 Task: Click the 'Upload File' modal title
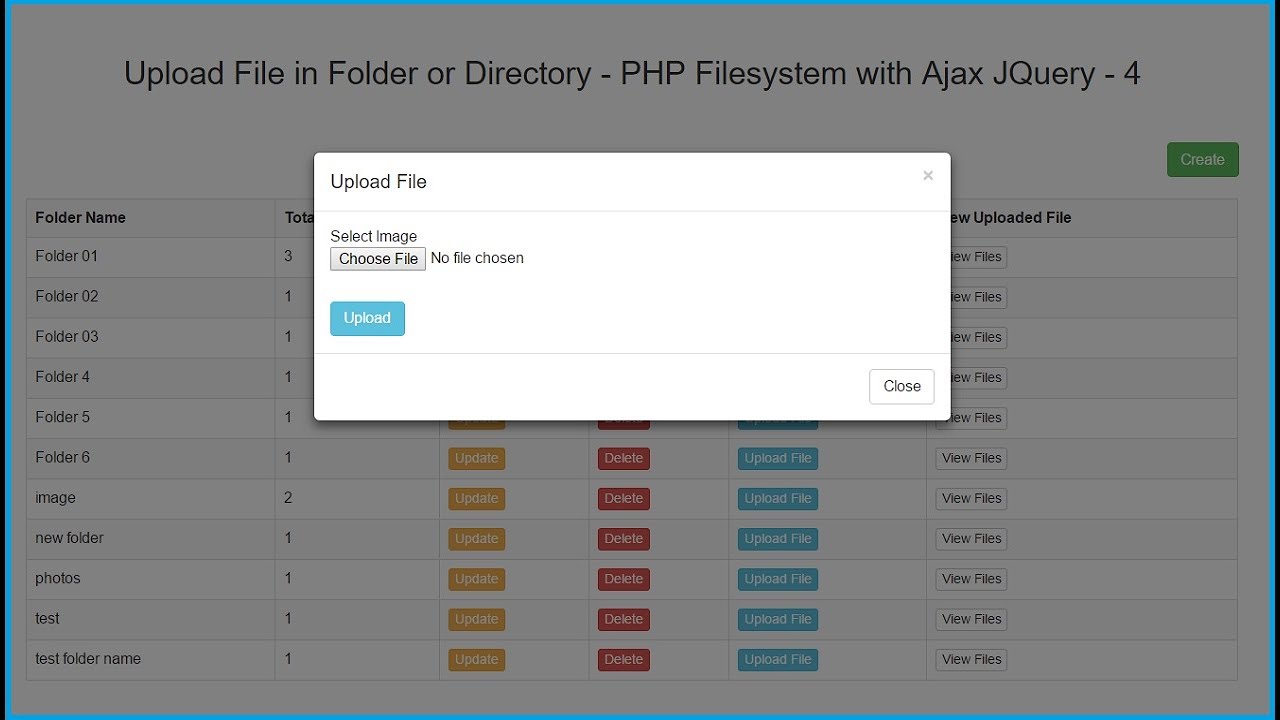tap(379, 182)
